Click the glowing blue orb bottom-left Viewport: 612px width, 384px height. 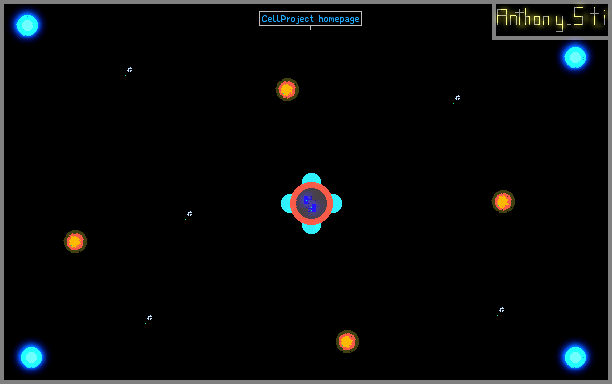pos(31,357)
